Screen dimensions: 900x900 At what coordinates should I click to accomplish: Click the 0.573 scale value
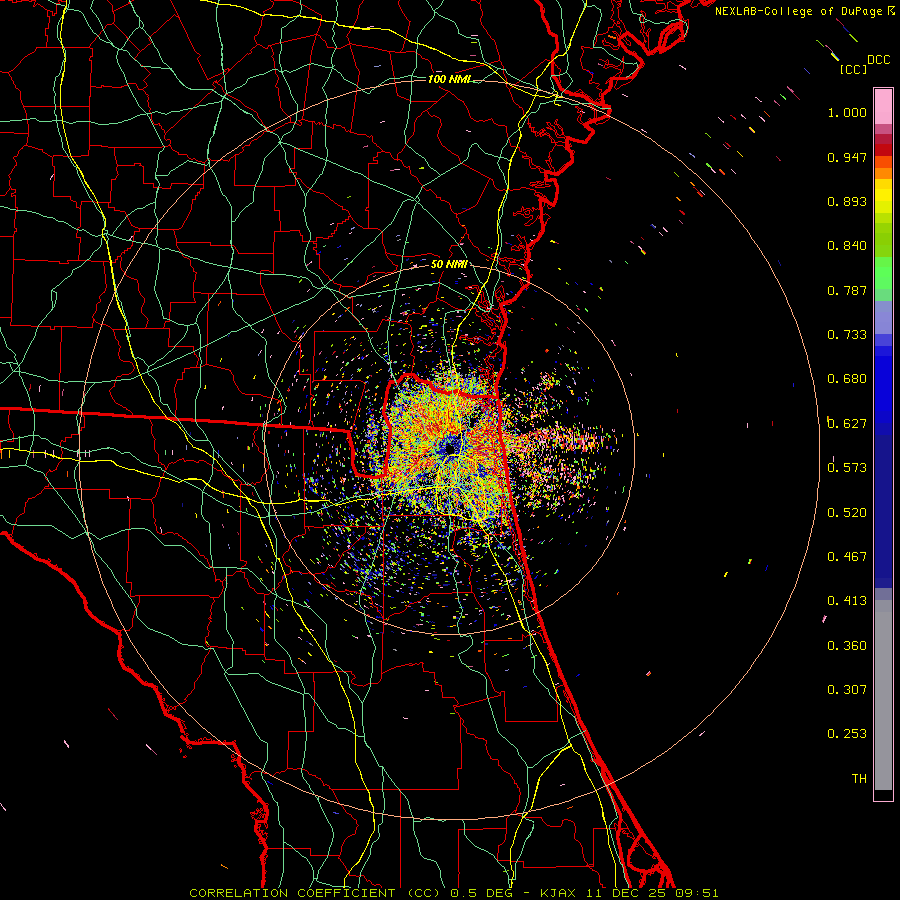[x=847, y=468]
